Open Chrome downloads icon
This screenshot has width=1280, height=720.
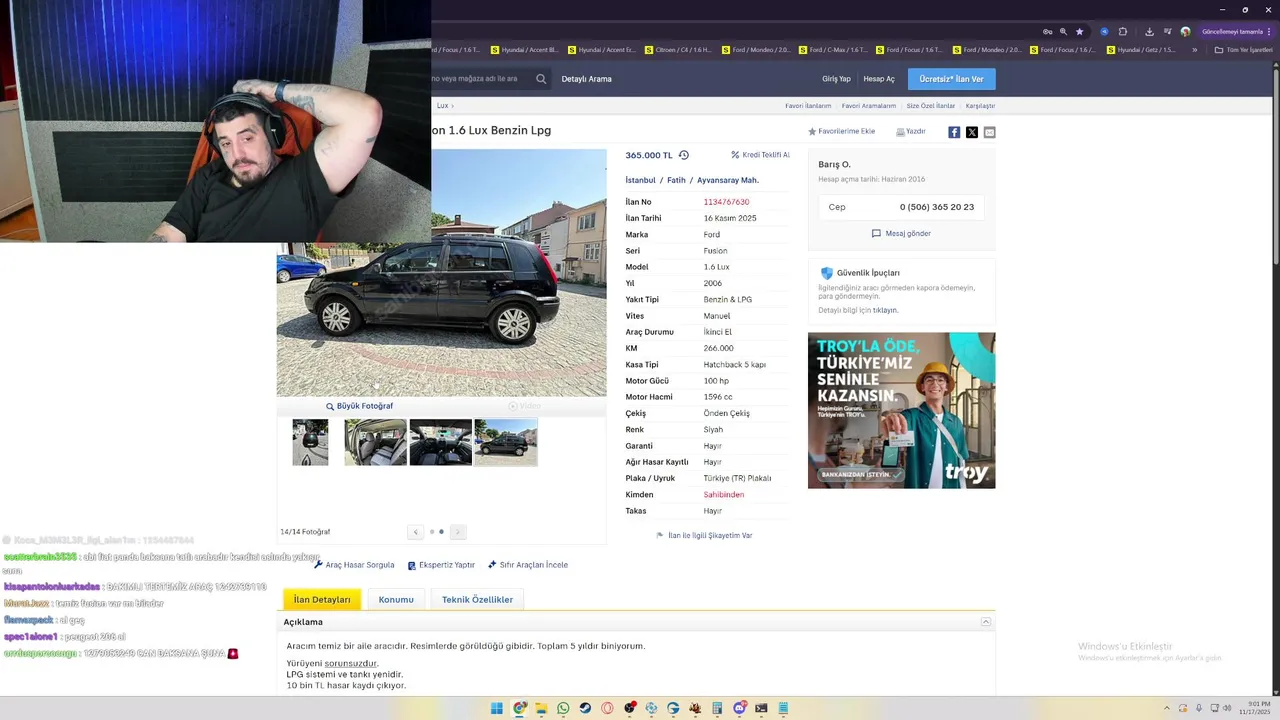click(1149, 31)
